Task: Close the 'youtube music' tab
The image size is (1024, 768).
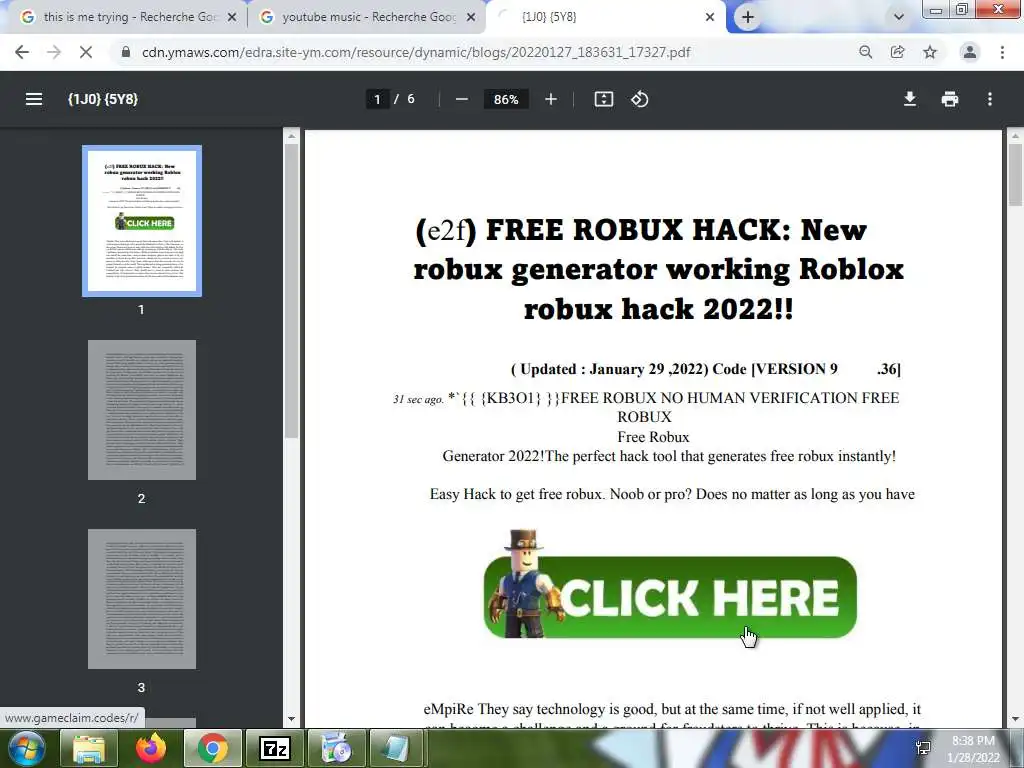Action: click(471, 18)
